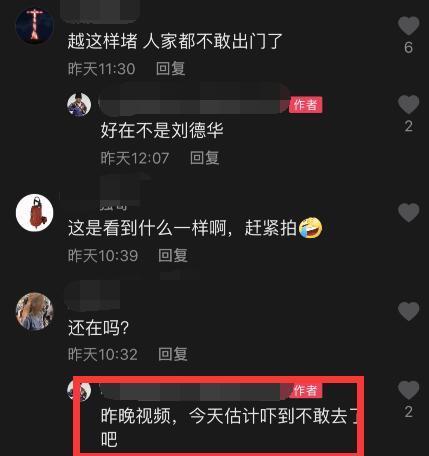The image size is (429, 456).
Task: Select the comment text 好在不是刘德华
Action: pyautogui.click(x=162, y=130)
